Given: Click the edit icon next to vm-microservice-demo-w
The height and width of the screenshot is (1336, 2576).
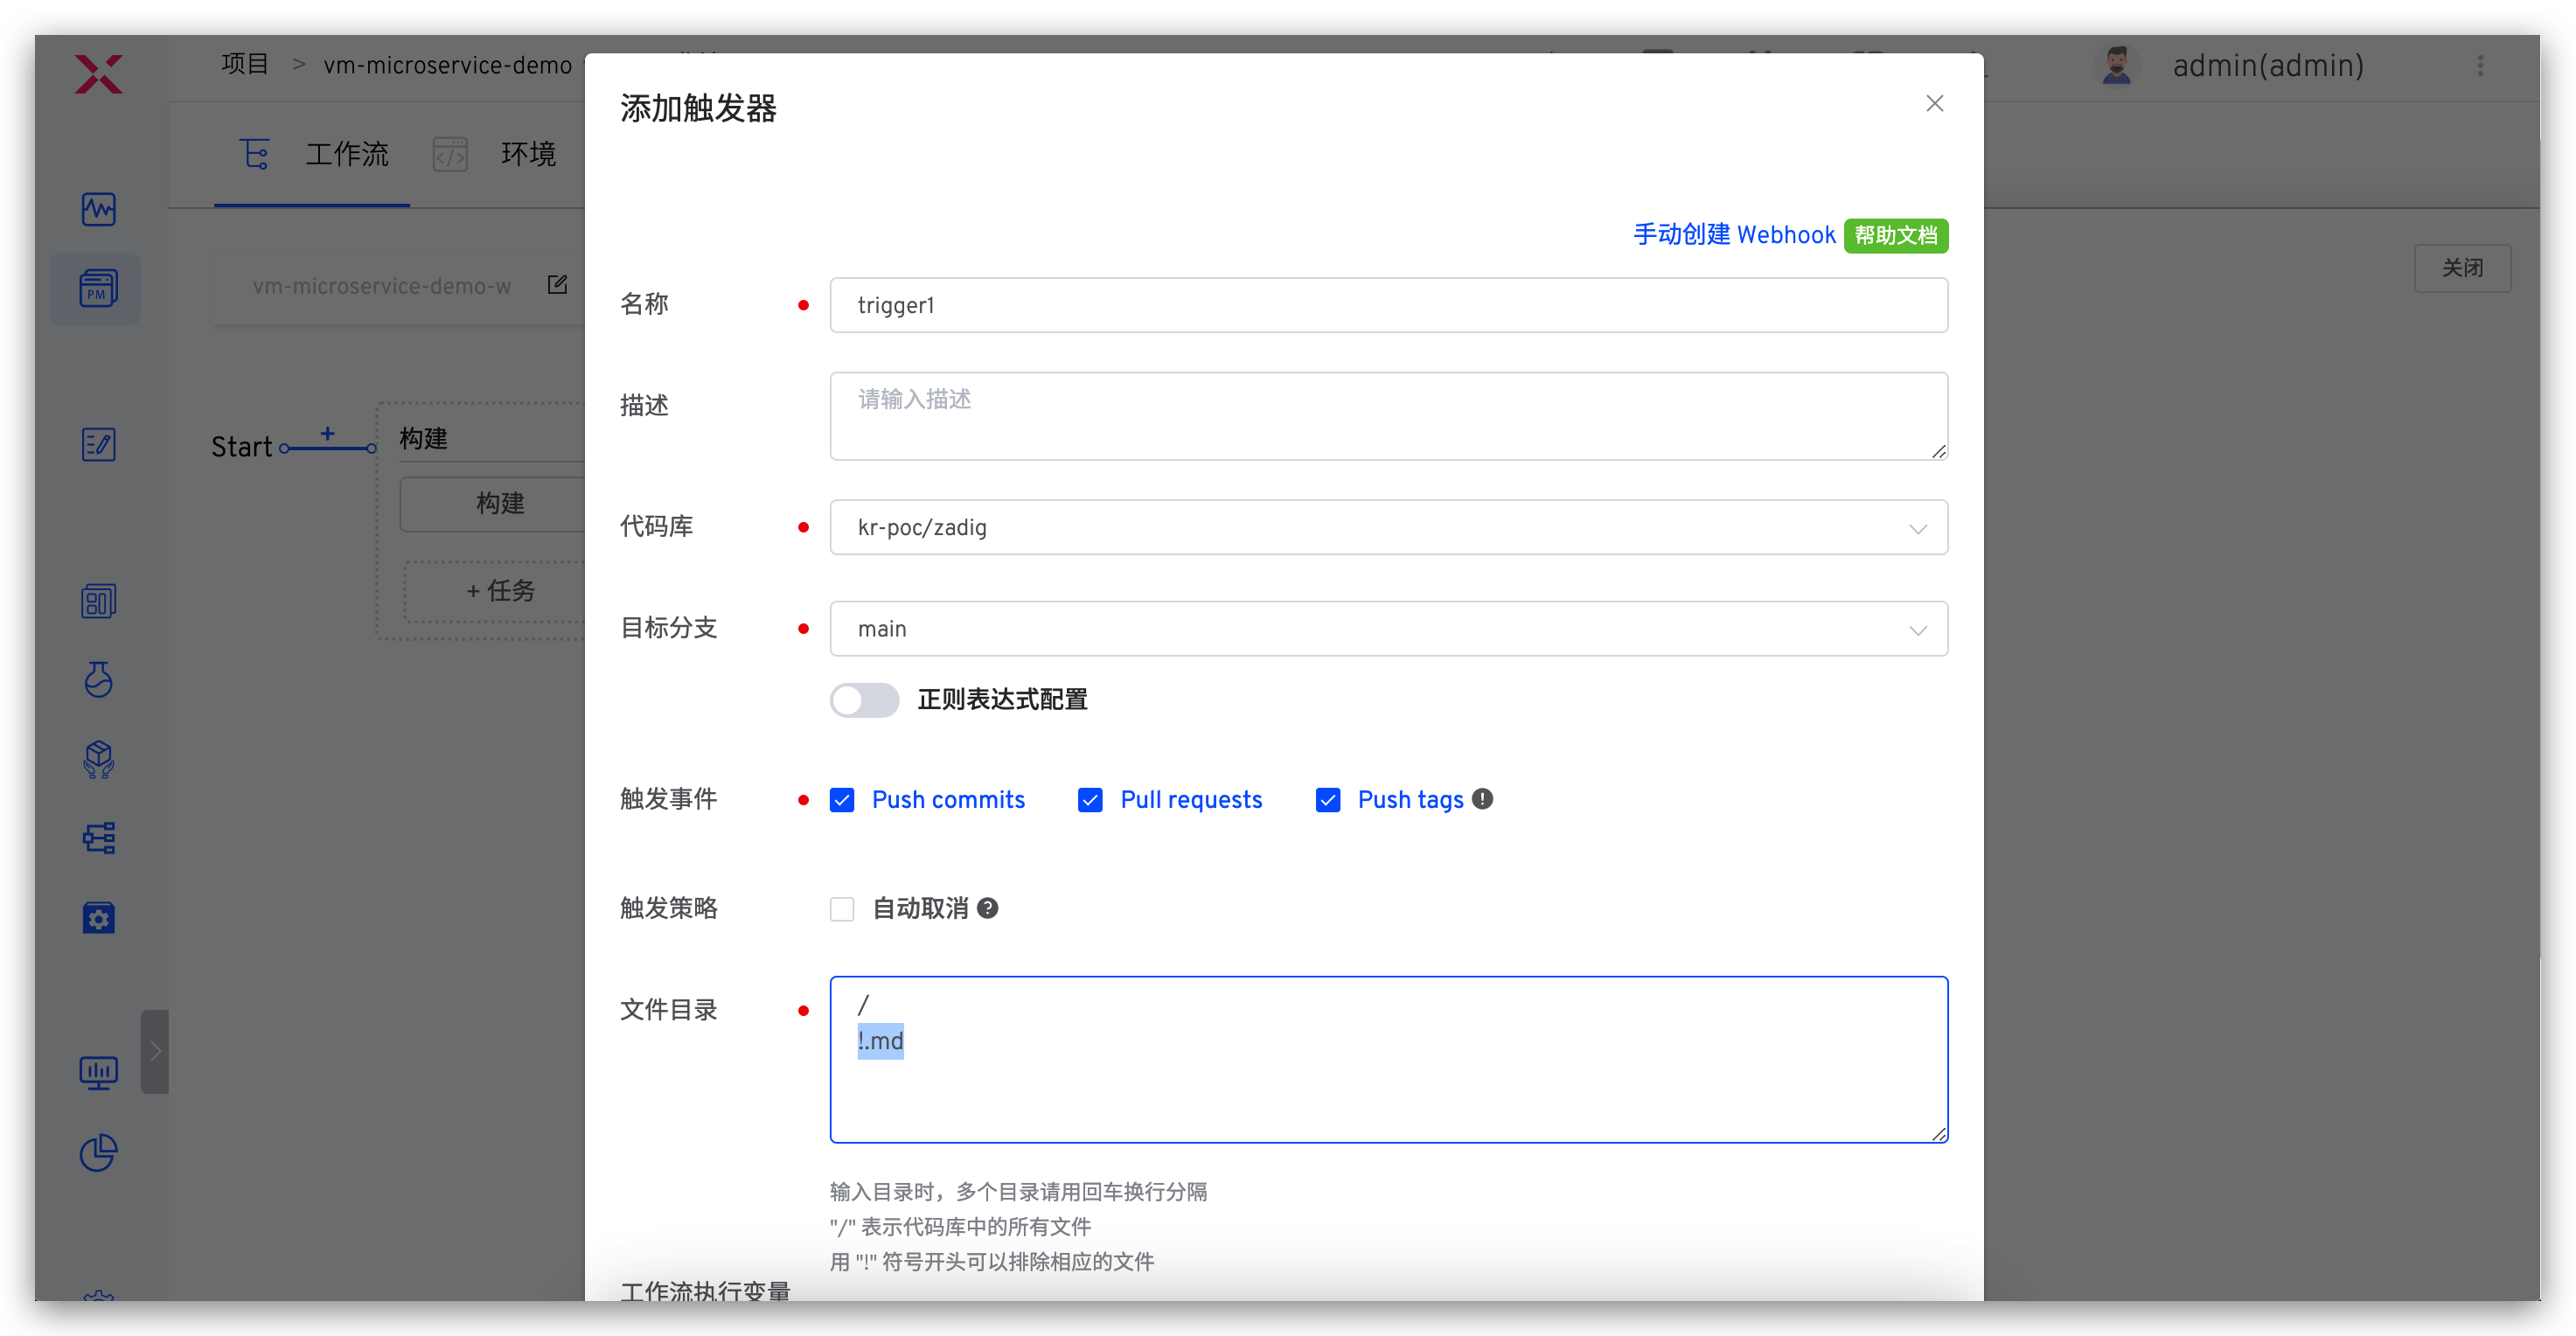Looking at the screenshot, I should [557, 285].
